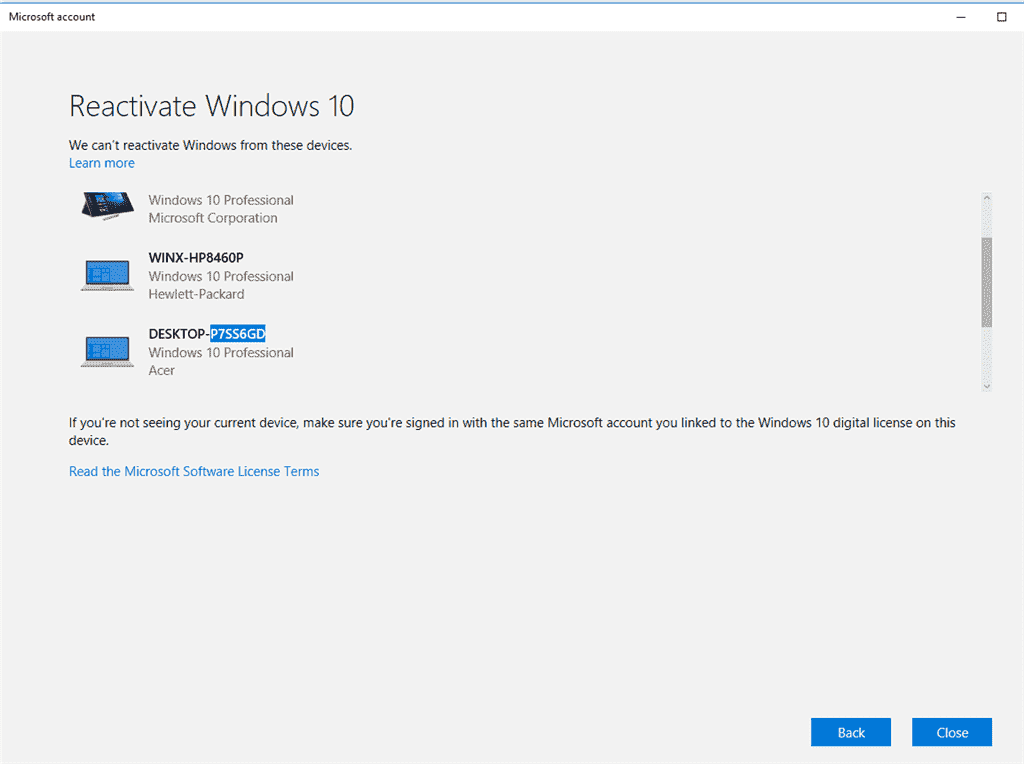Click the "We can't reactivate Windows" message

(x=210, y=145)
